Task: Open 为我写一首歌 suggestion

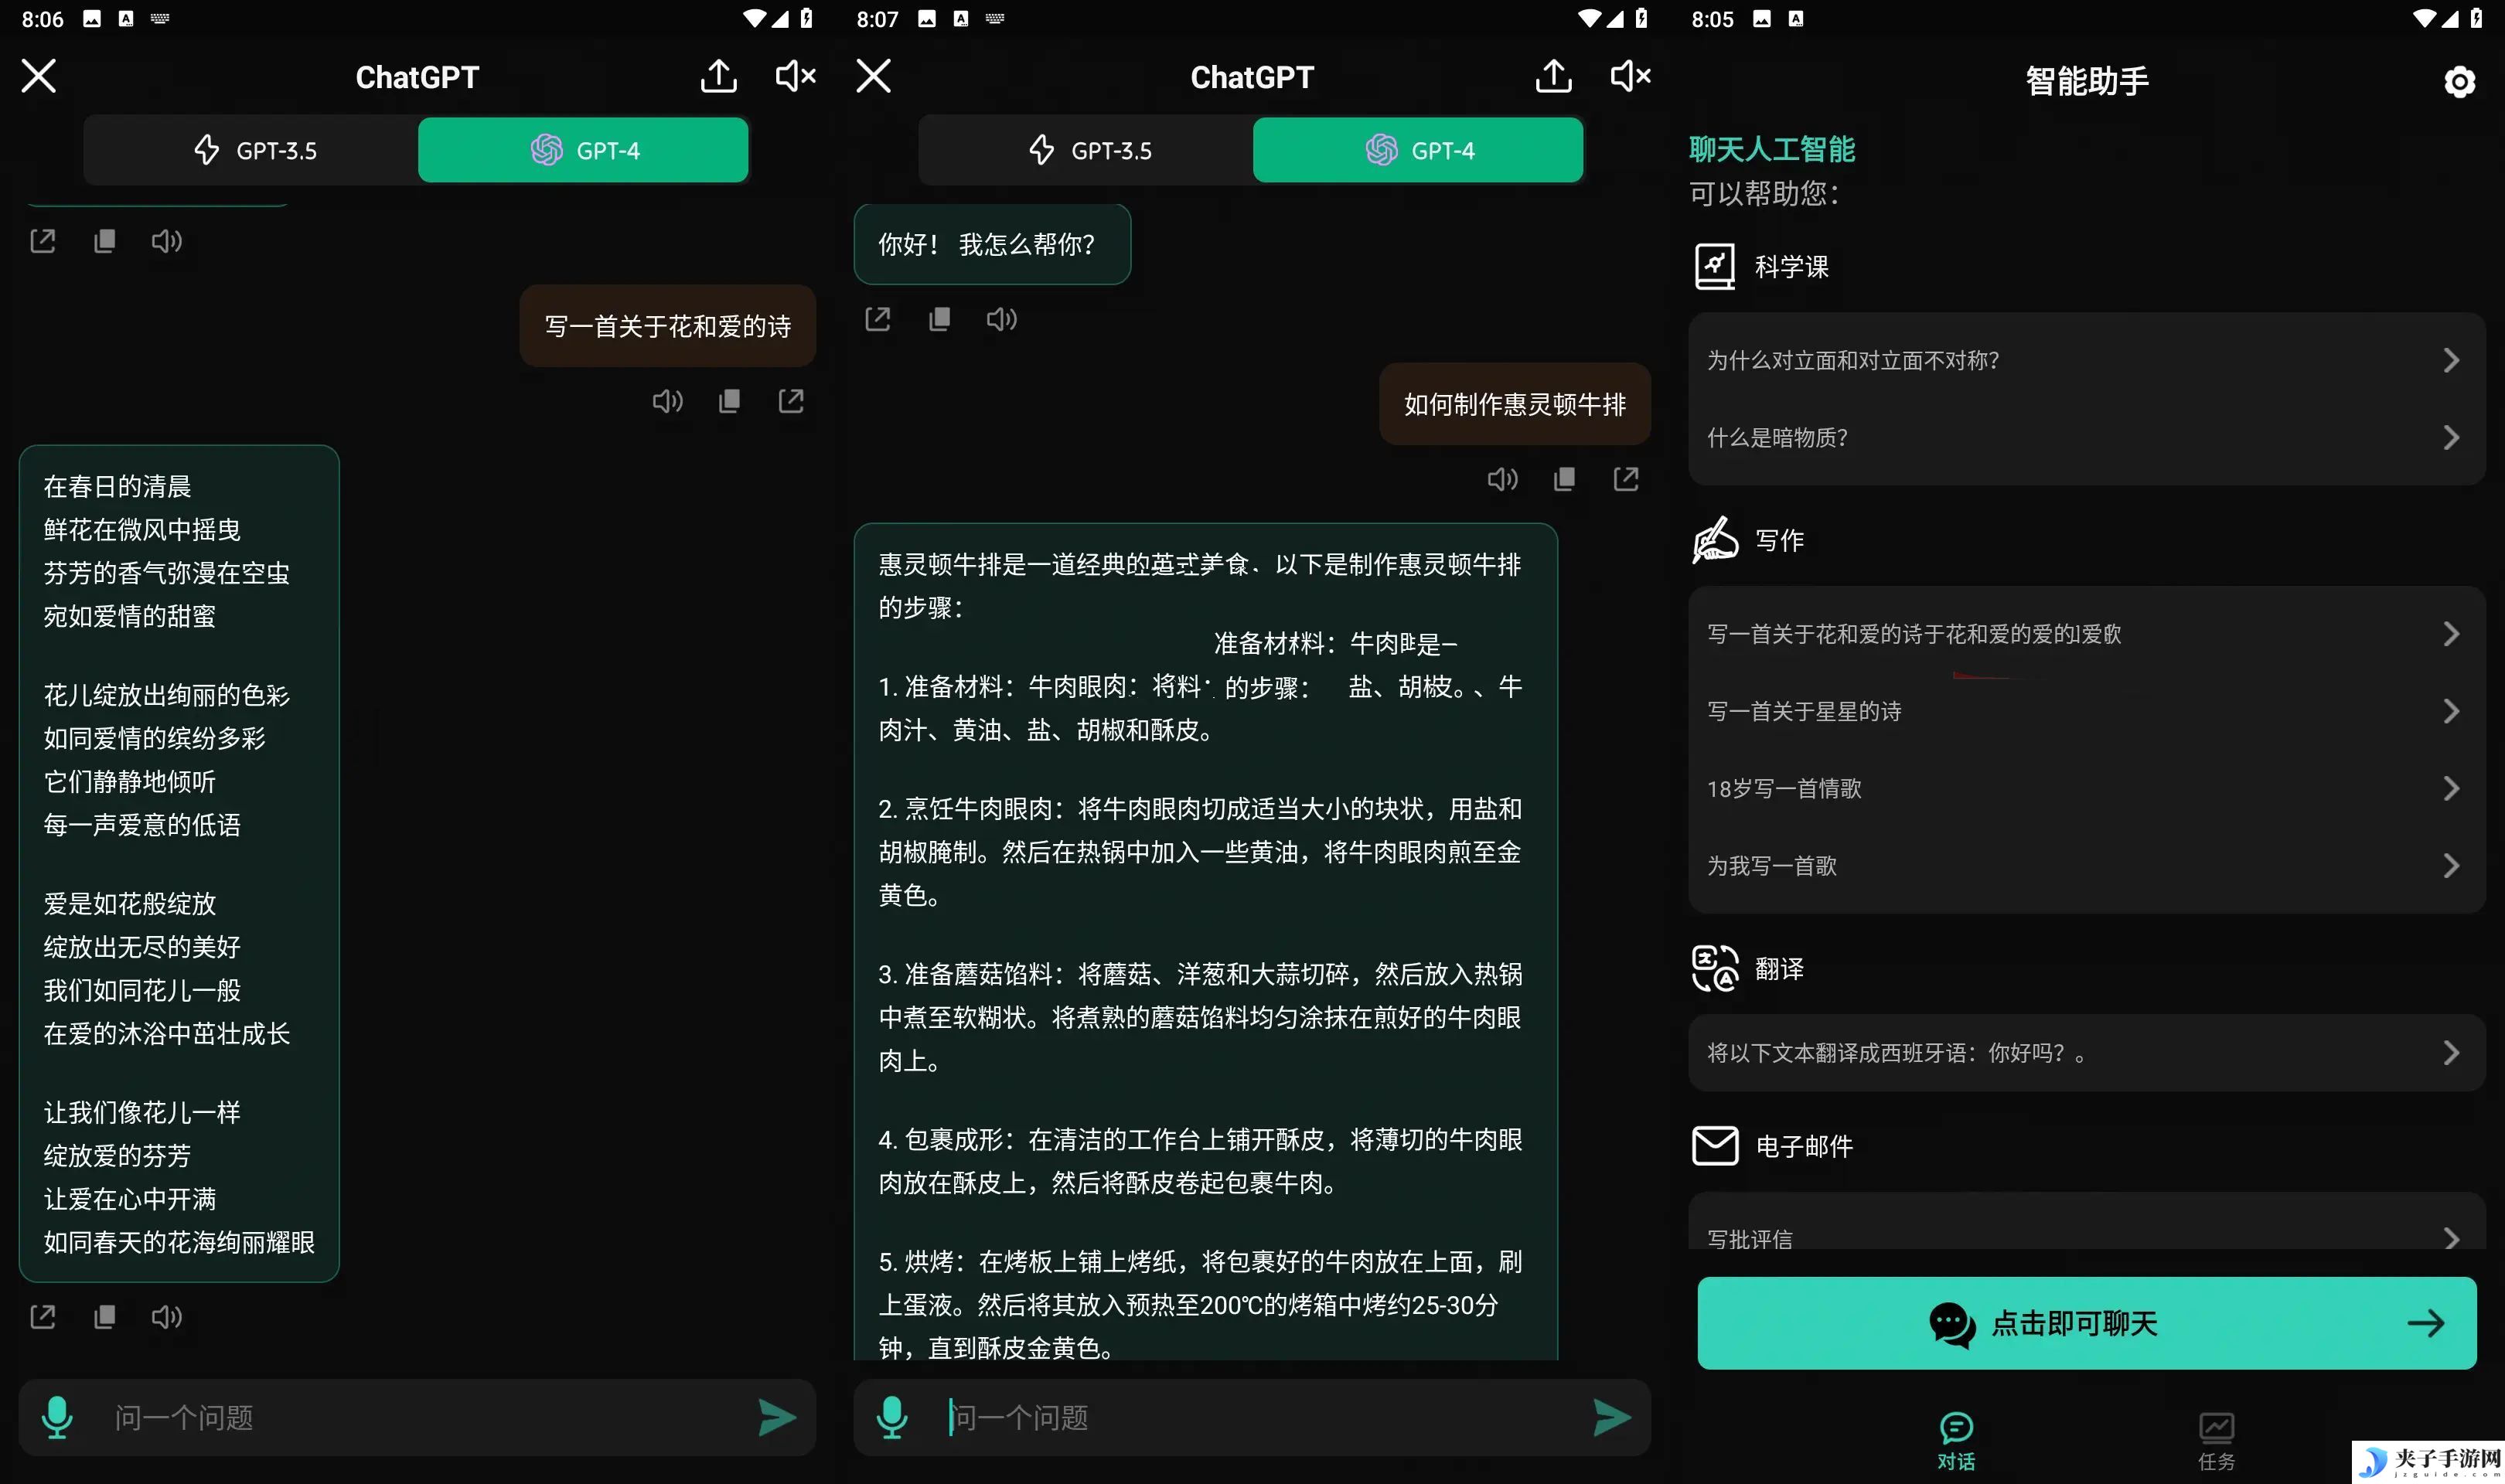Action: 2086,865
